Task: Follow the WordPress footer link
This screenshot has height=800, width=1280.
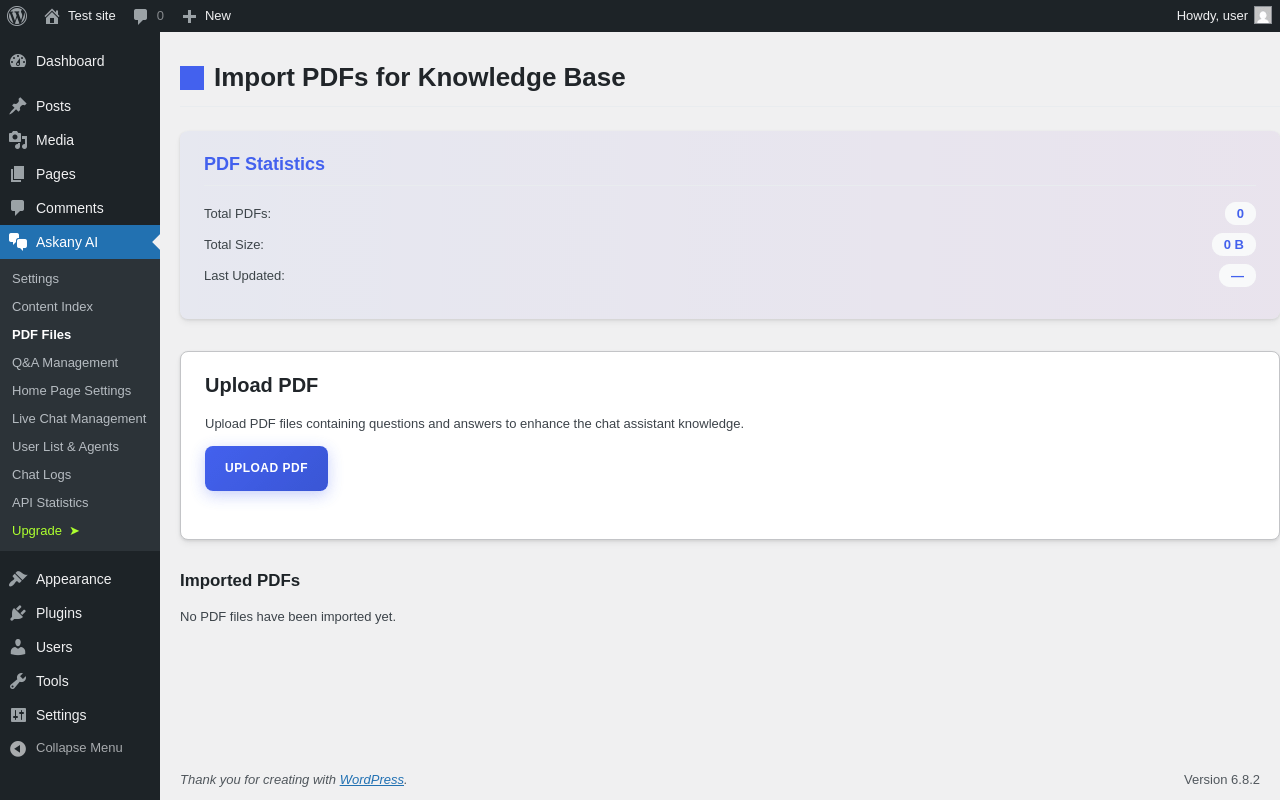Action: pos(372,779)
